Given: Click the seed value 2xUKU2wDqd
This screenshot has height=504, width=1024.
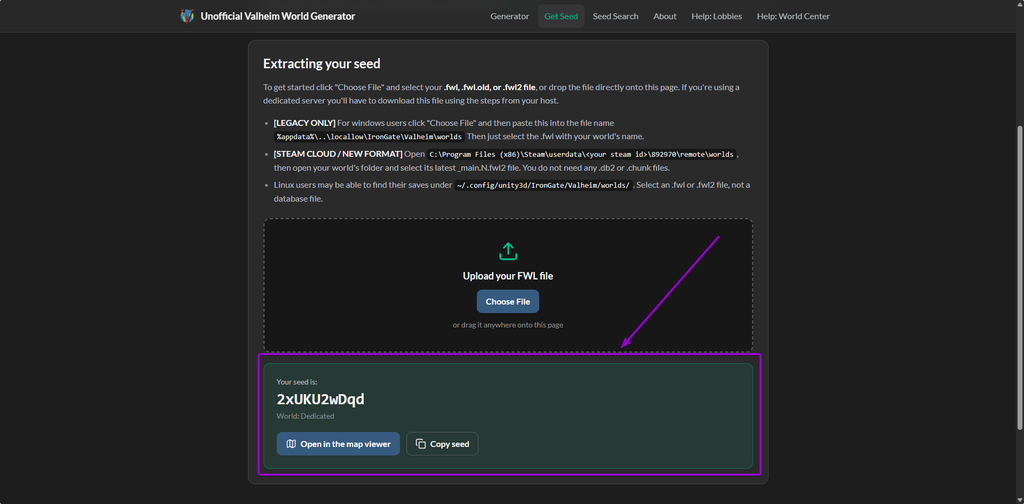Looking at the screenshot, I should [x=320, y=400].
